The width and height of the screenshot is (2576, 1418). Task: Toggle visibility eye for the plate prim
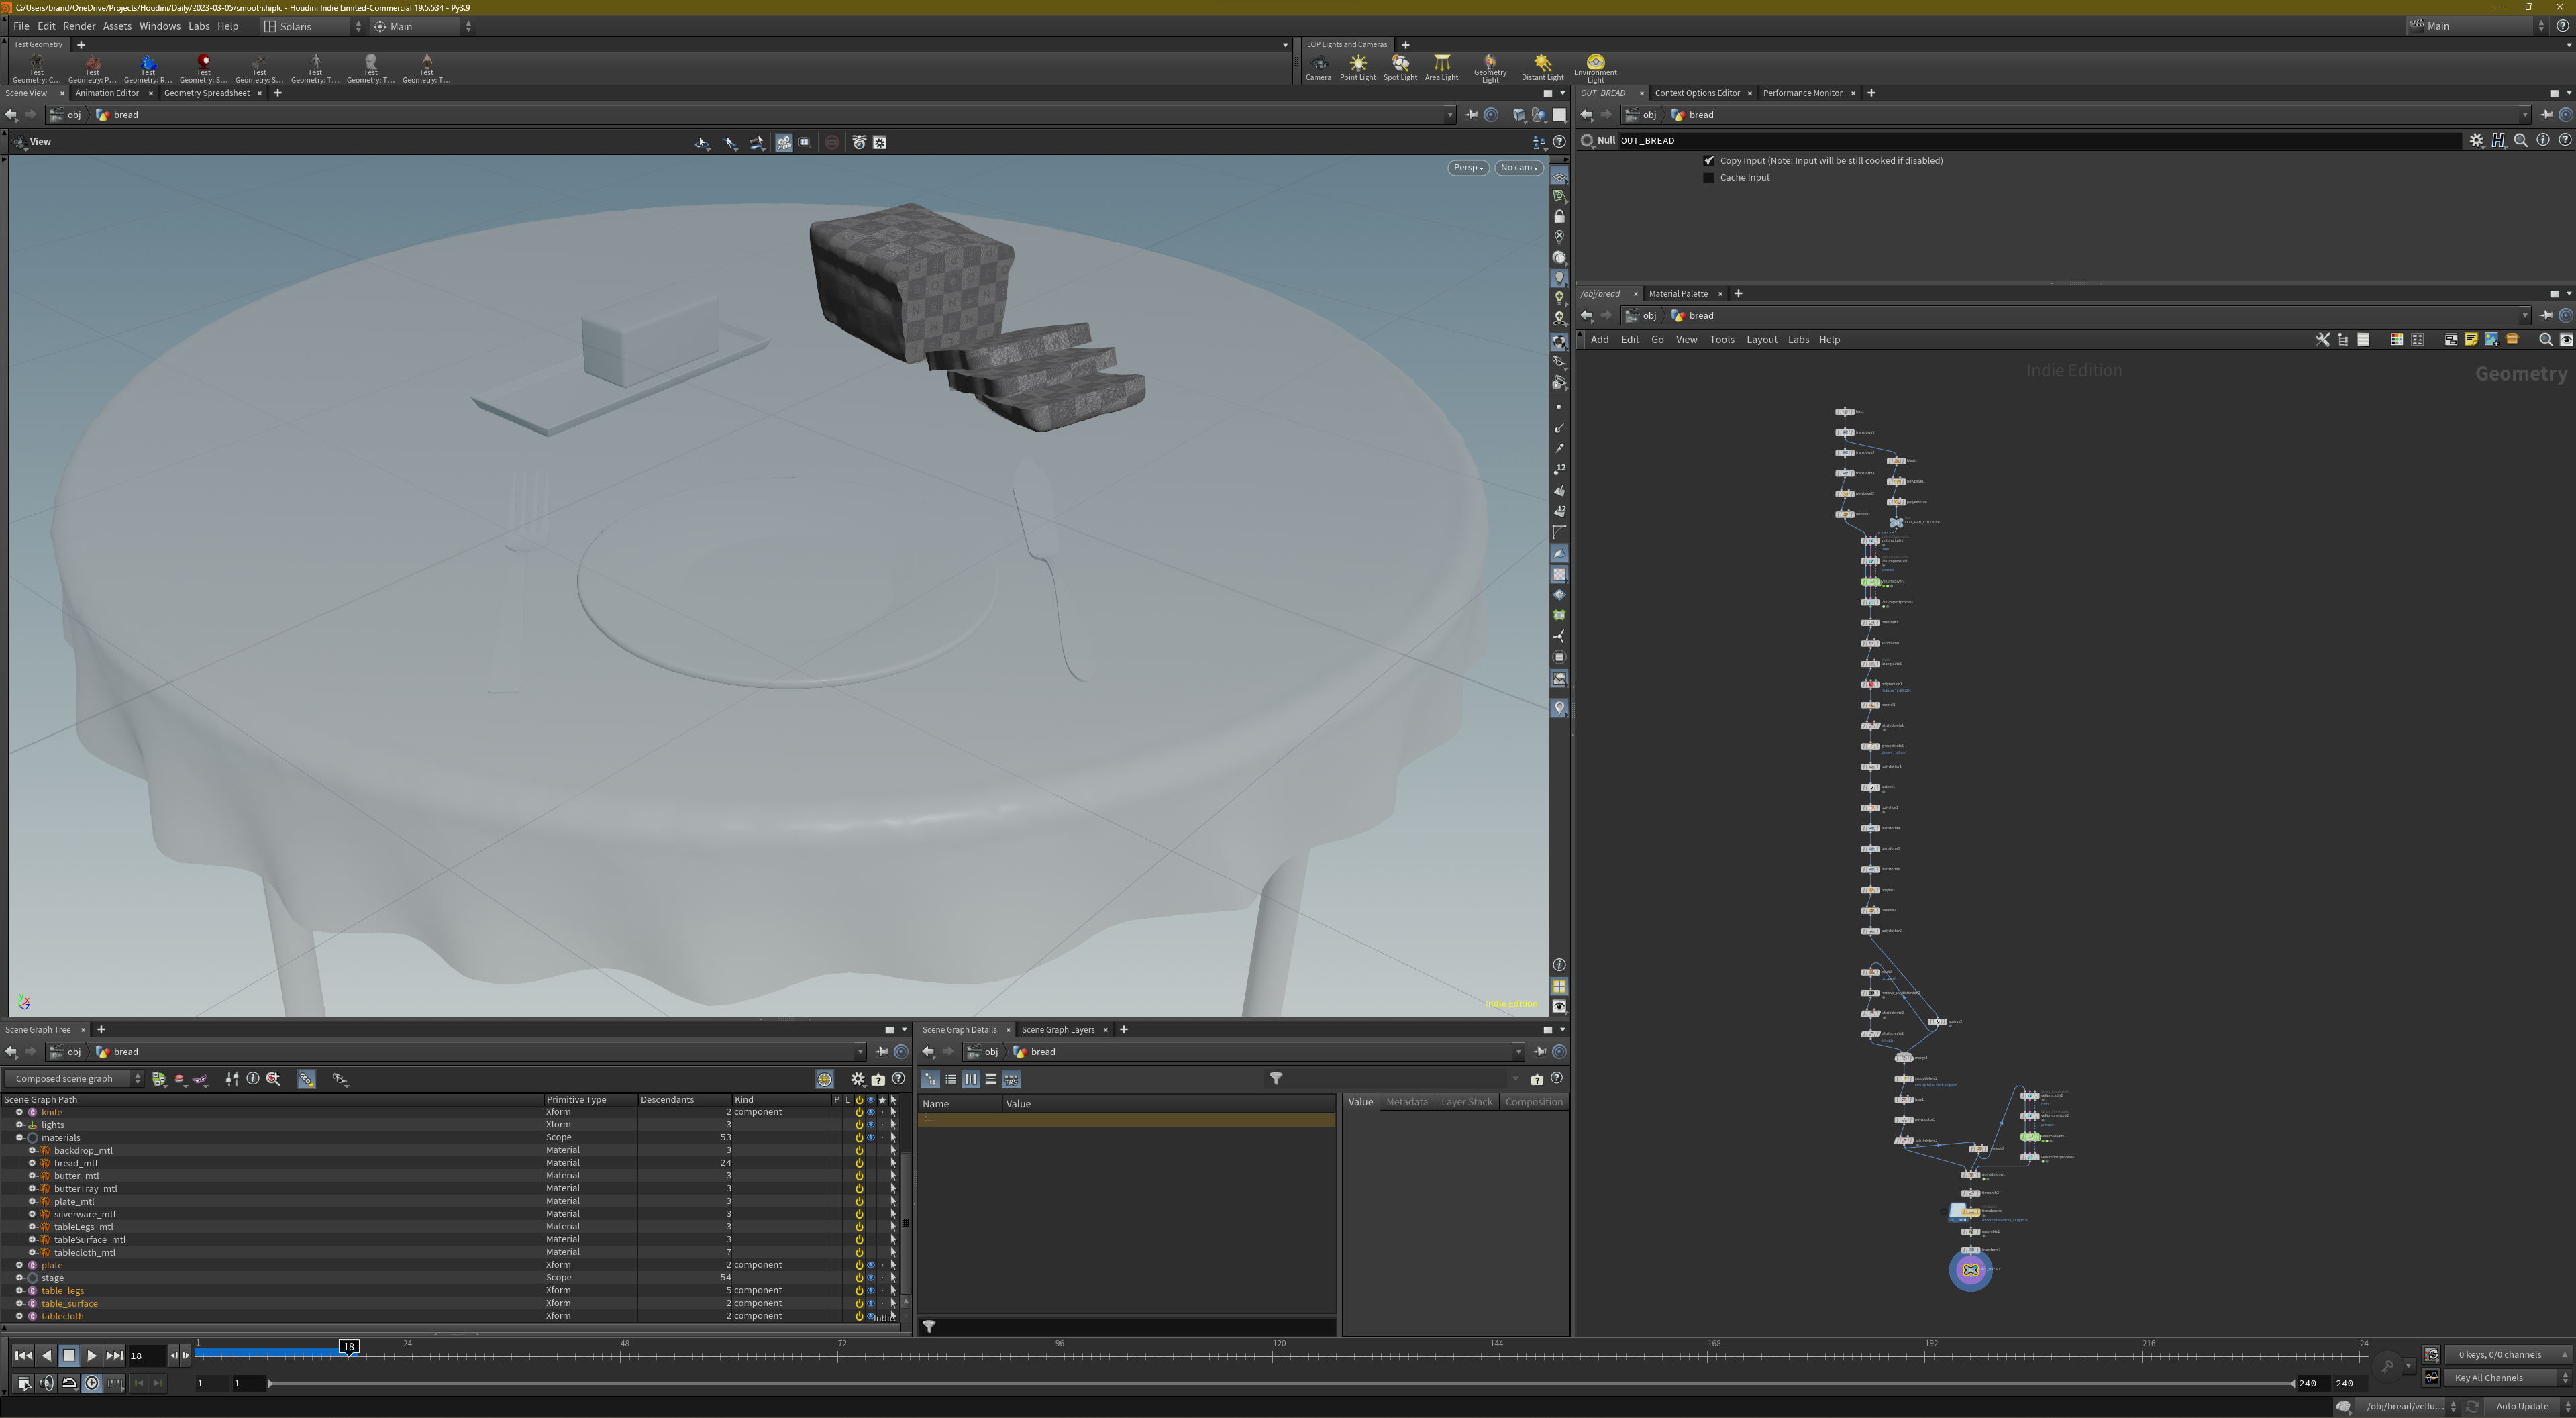(870, 1265)
